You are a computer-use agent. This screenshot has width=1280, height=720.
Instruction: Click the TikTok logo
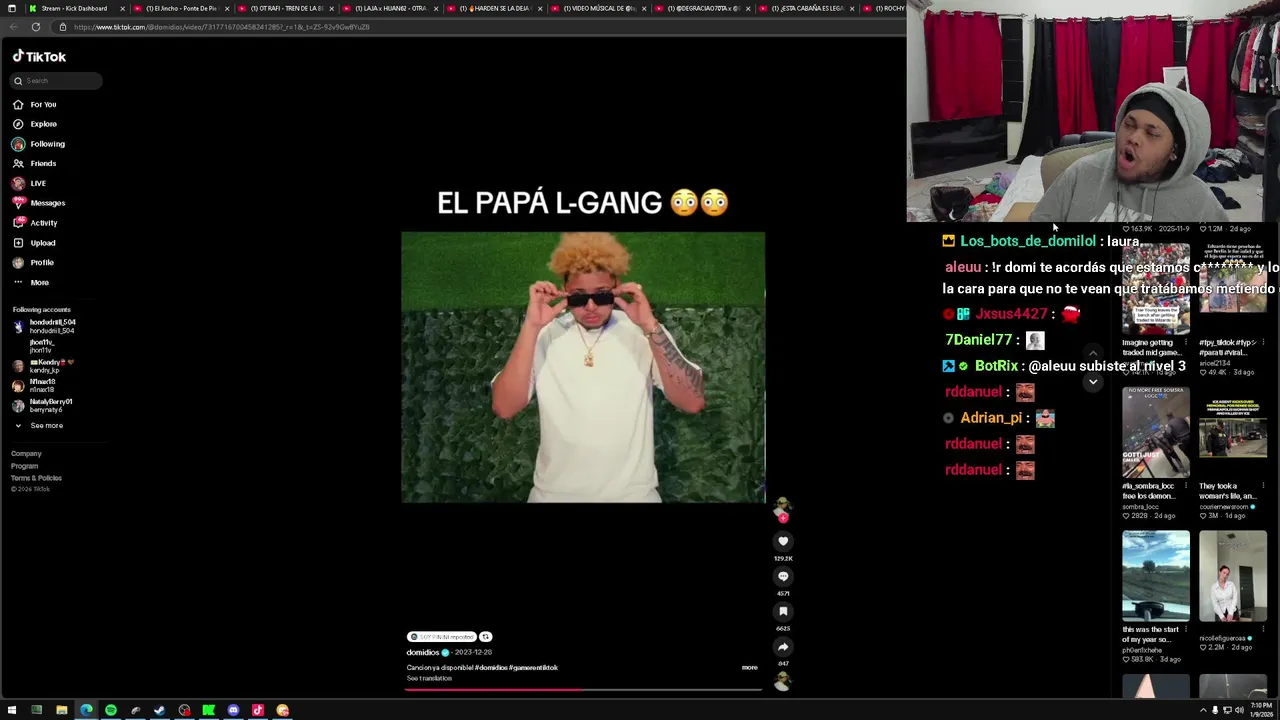pyautogui.click(x=39, y=57)
